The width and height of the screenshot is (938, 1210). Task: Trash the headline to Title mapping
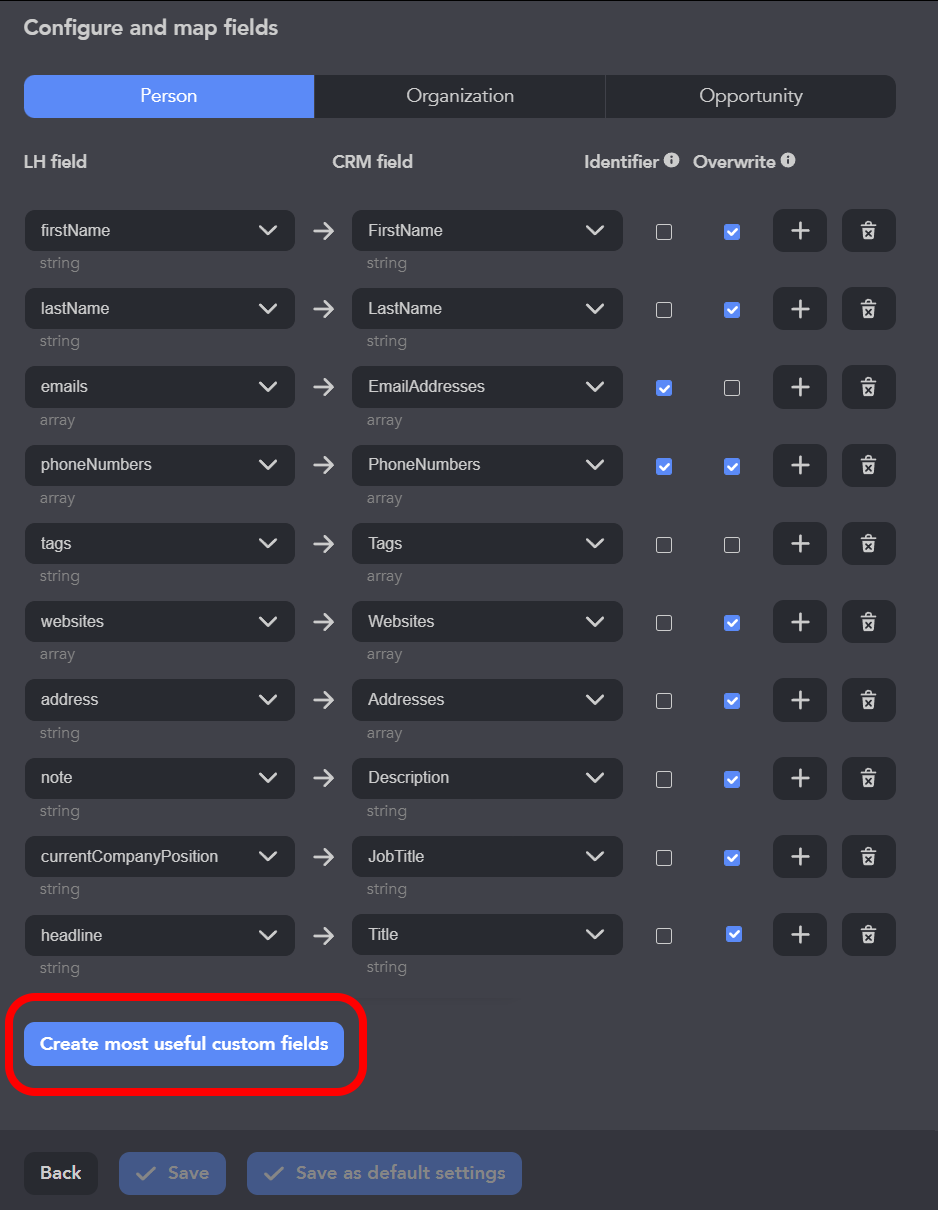click(x=868, y=935)
